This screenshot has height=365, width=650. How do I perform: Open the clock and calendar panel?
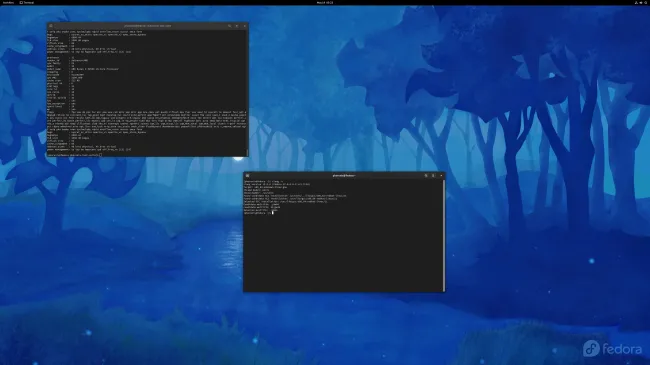(x=325, y=2)
